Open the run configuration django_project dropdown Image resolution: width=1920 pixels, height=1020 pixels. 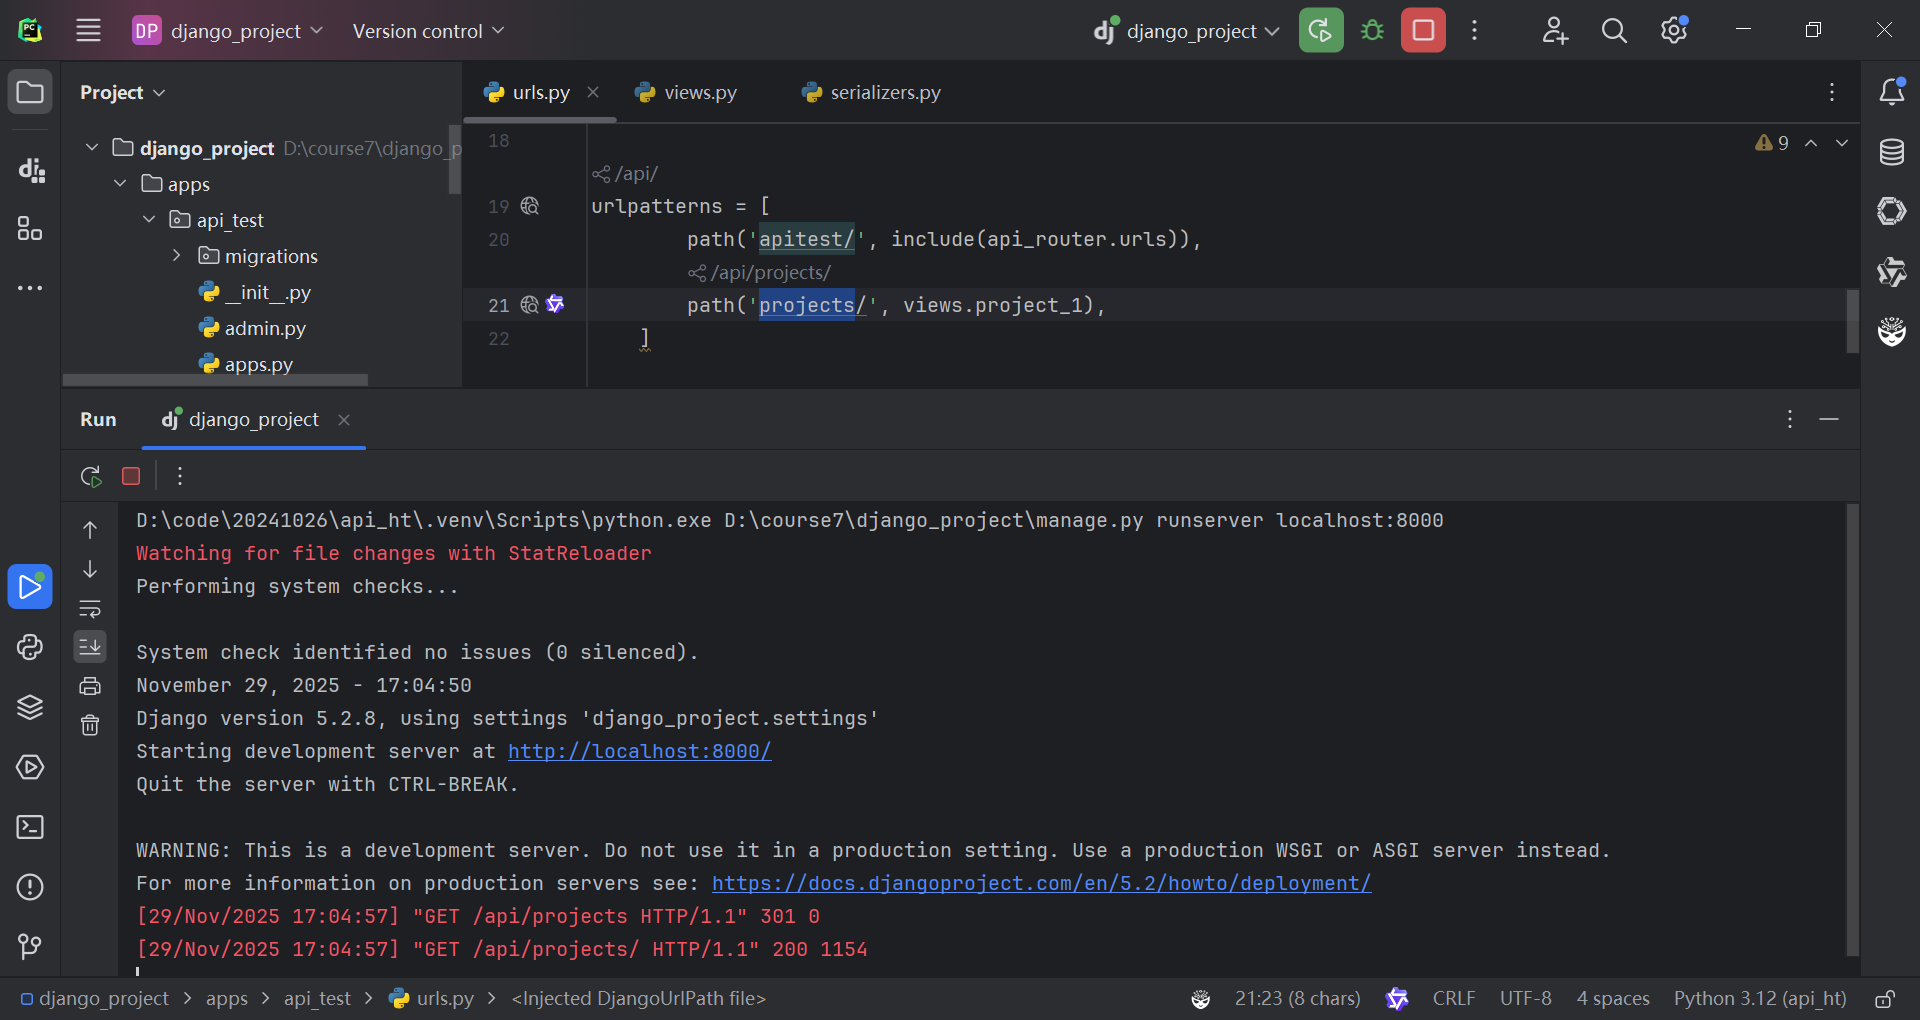click(x=1186, y=31)
